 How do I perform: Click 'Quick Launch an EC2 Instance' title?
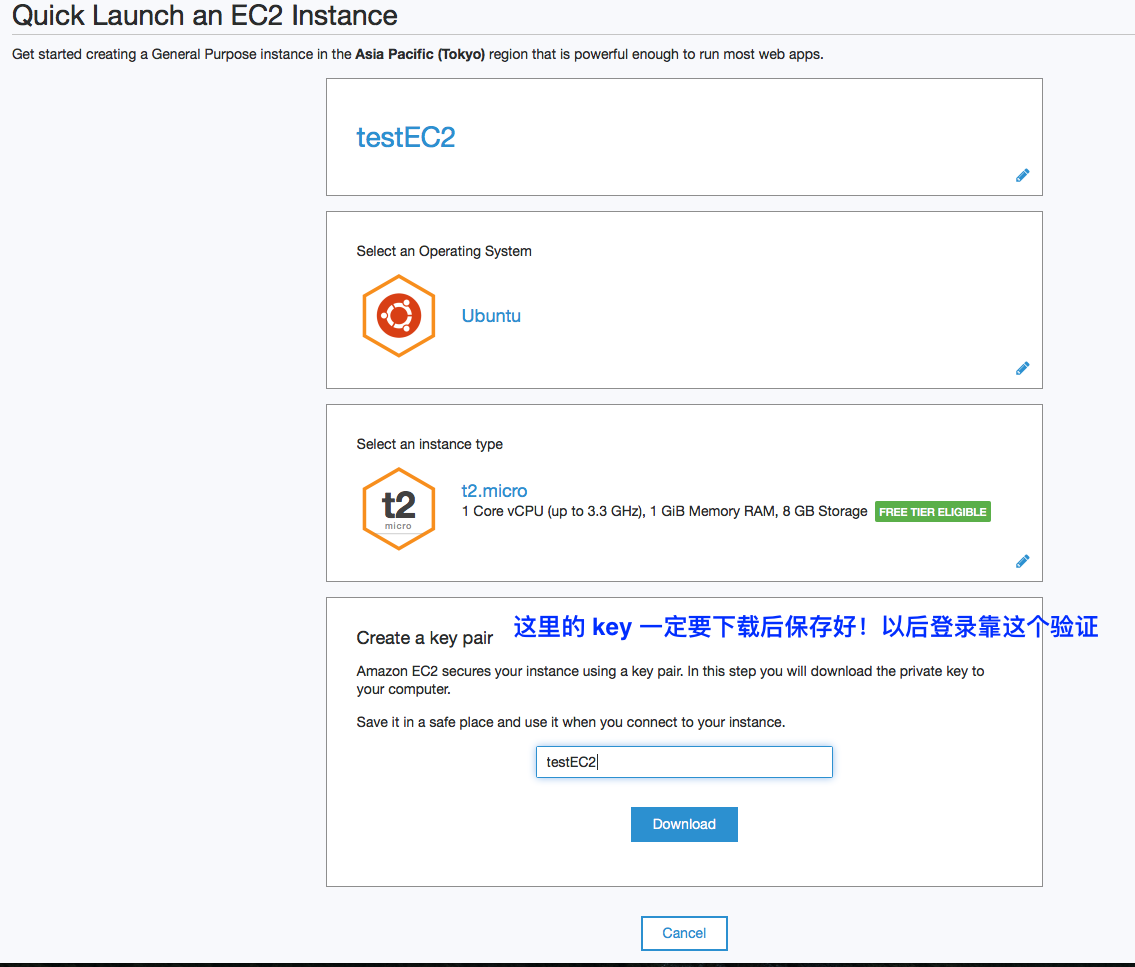point(205,15)
